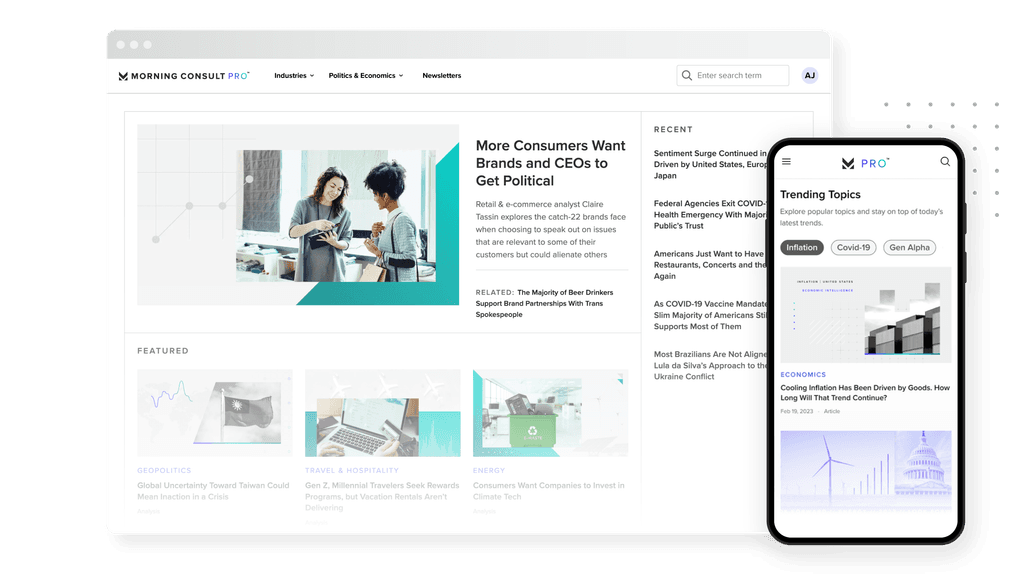The width and height of the screenshot is (1024, 576).
Task: Open the Taiwan flag article thumbnail
Action: coord(215,413)
